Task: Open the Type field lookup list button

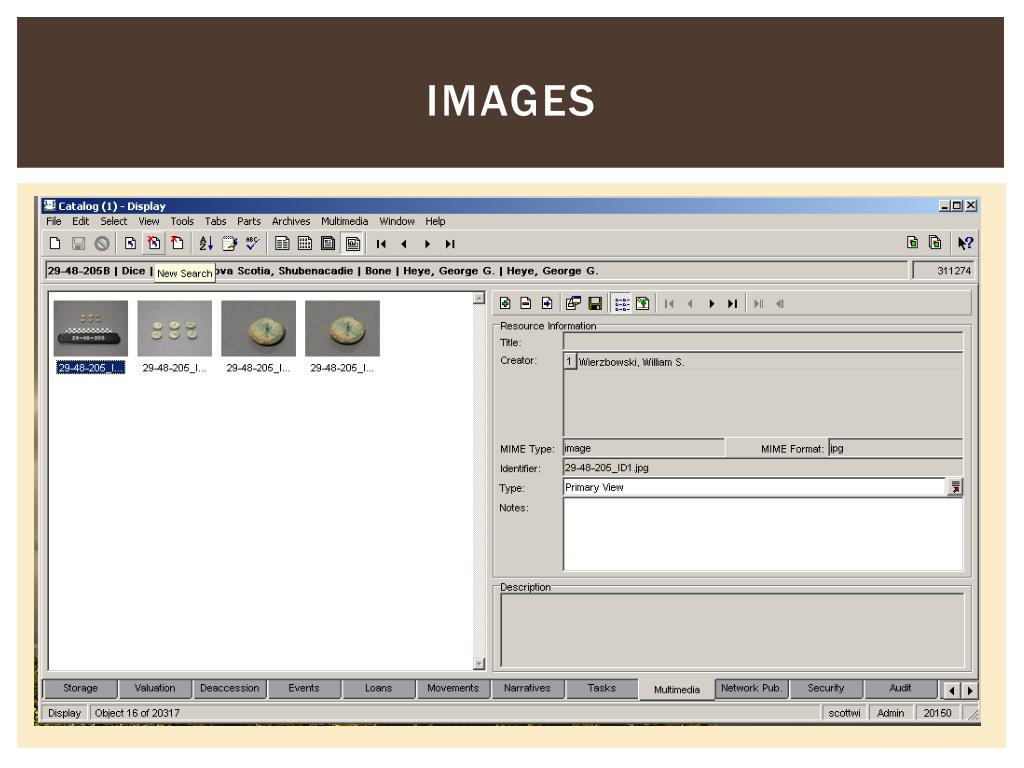Action: click(x=956, y=487)
